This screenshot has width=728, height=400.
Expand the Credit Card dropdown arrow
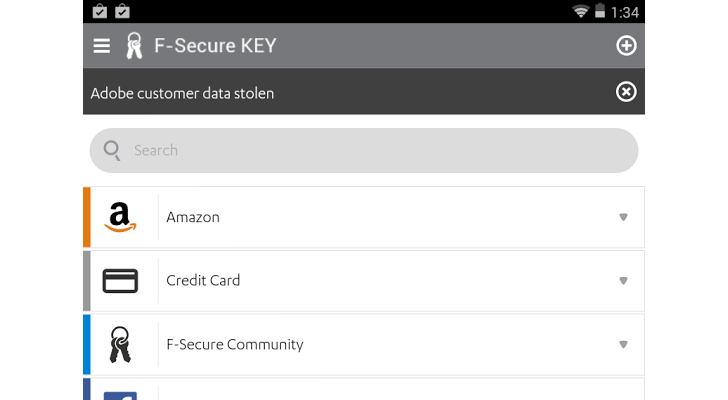(623, 281)
